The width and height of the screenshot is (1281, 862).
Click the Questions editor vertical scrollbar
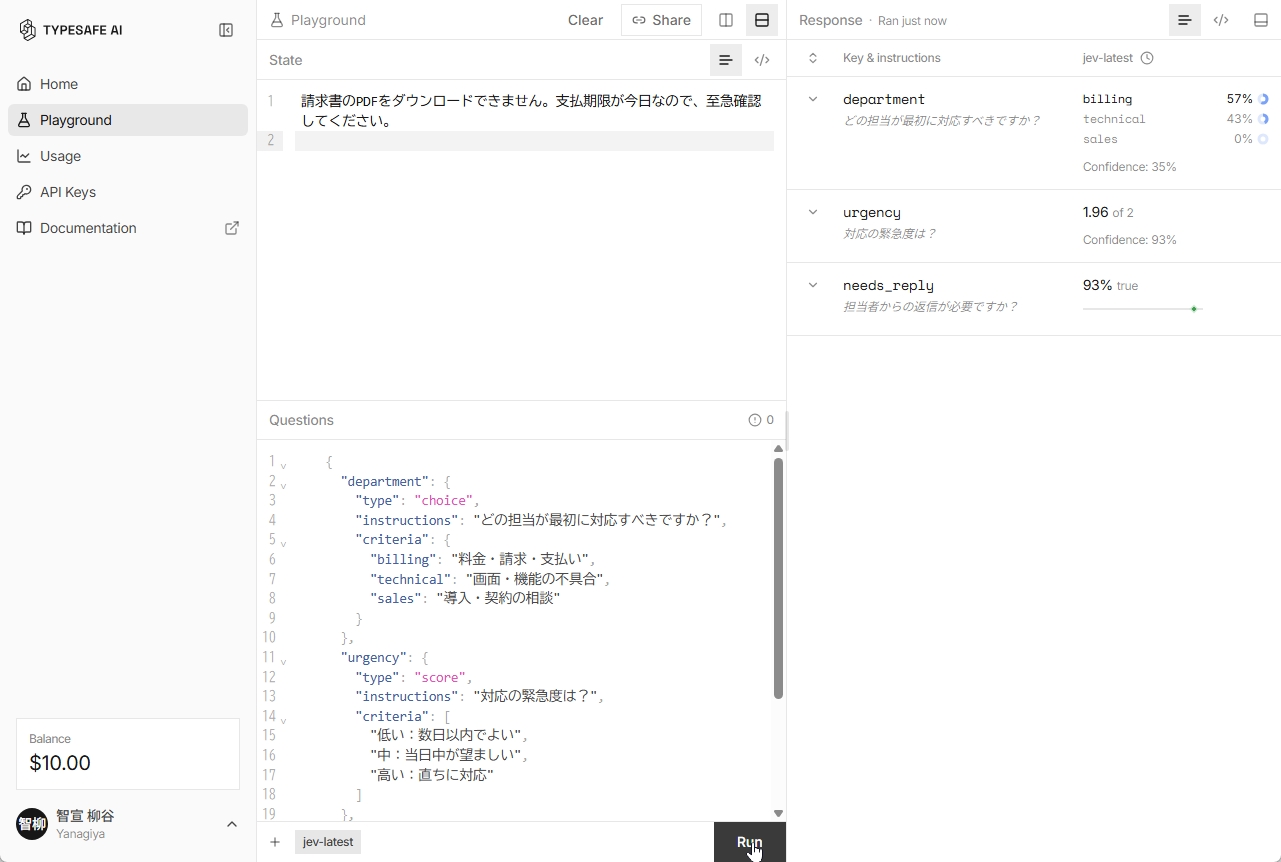[x=778, y=578]
